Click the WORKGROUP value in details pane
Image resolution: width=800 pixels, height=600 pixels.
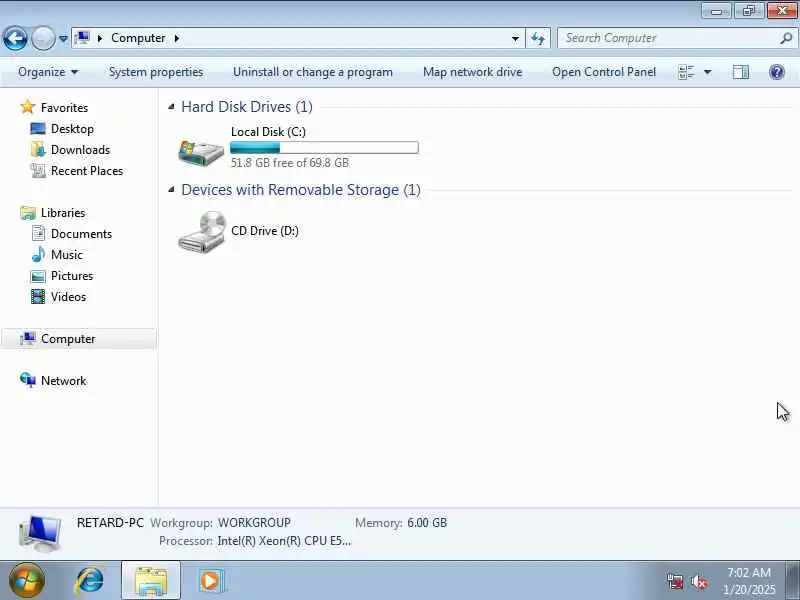point(254,523)
